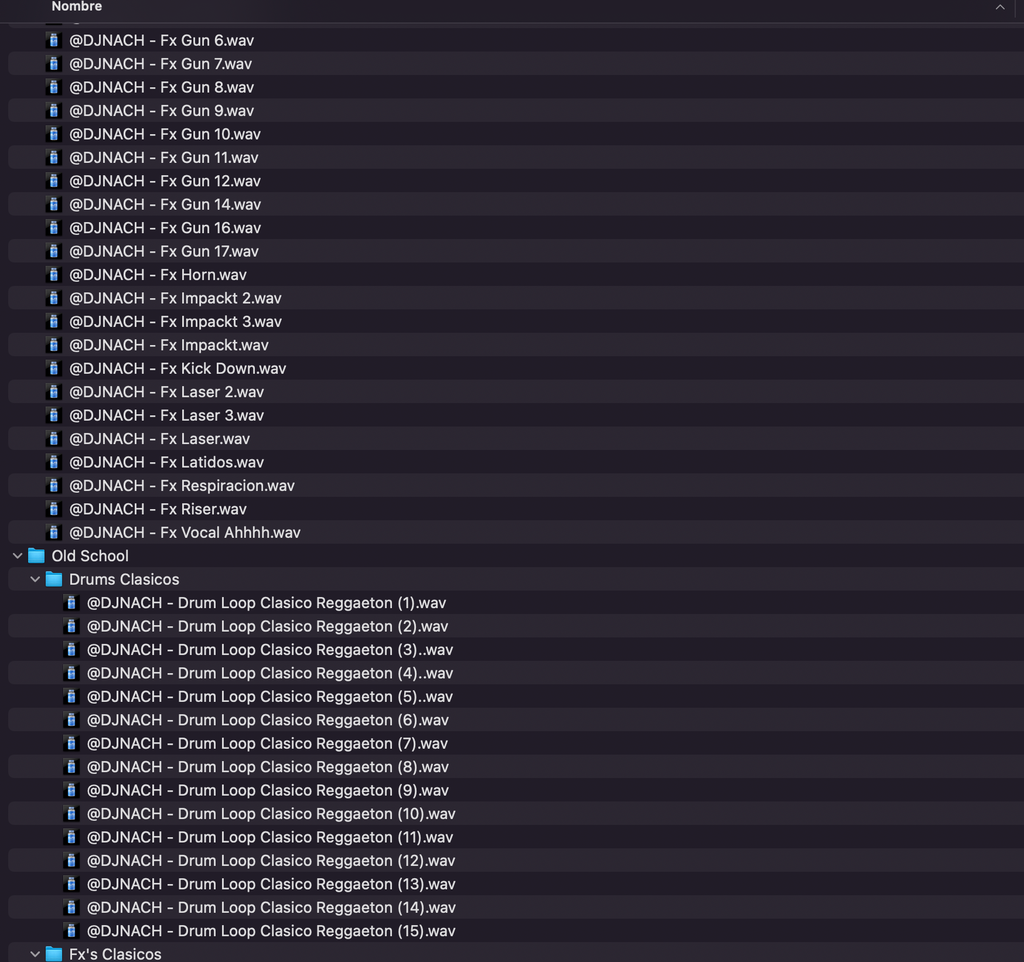Select the Fx's Clasicos folder icon
The height and width of the screenshot is (962, 1024).
pyautogui.click(x=54, y=954)
